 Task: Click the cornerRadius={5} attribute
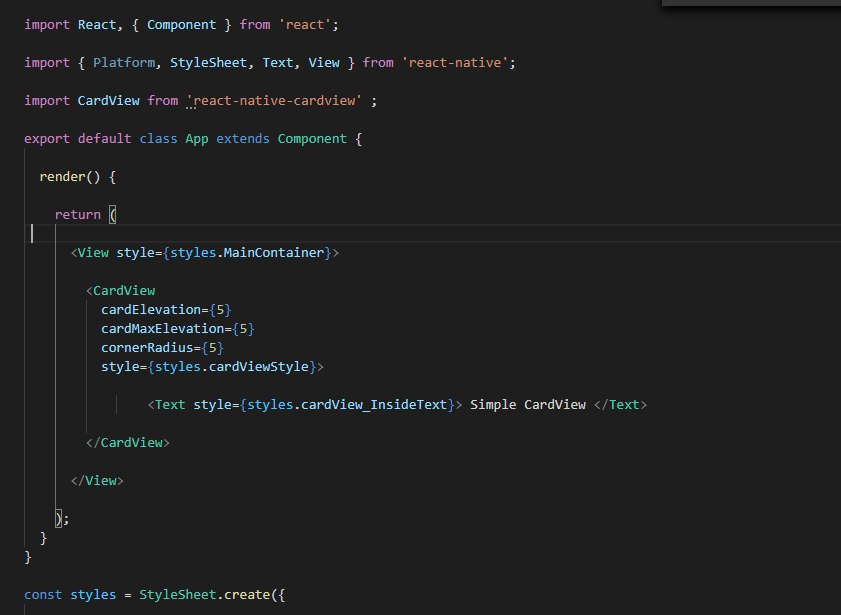pyautogui.click(x=162, y=348)
